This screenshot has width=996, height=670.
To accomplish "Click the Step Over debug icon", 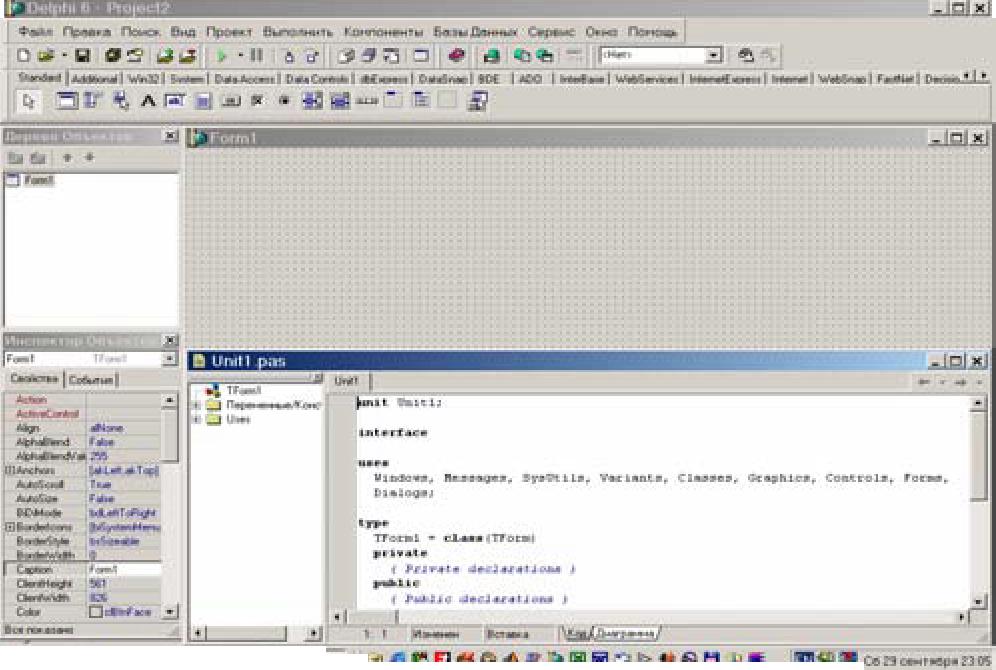I will [311, 56].
